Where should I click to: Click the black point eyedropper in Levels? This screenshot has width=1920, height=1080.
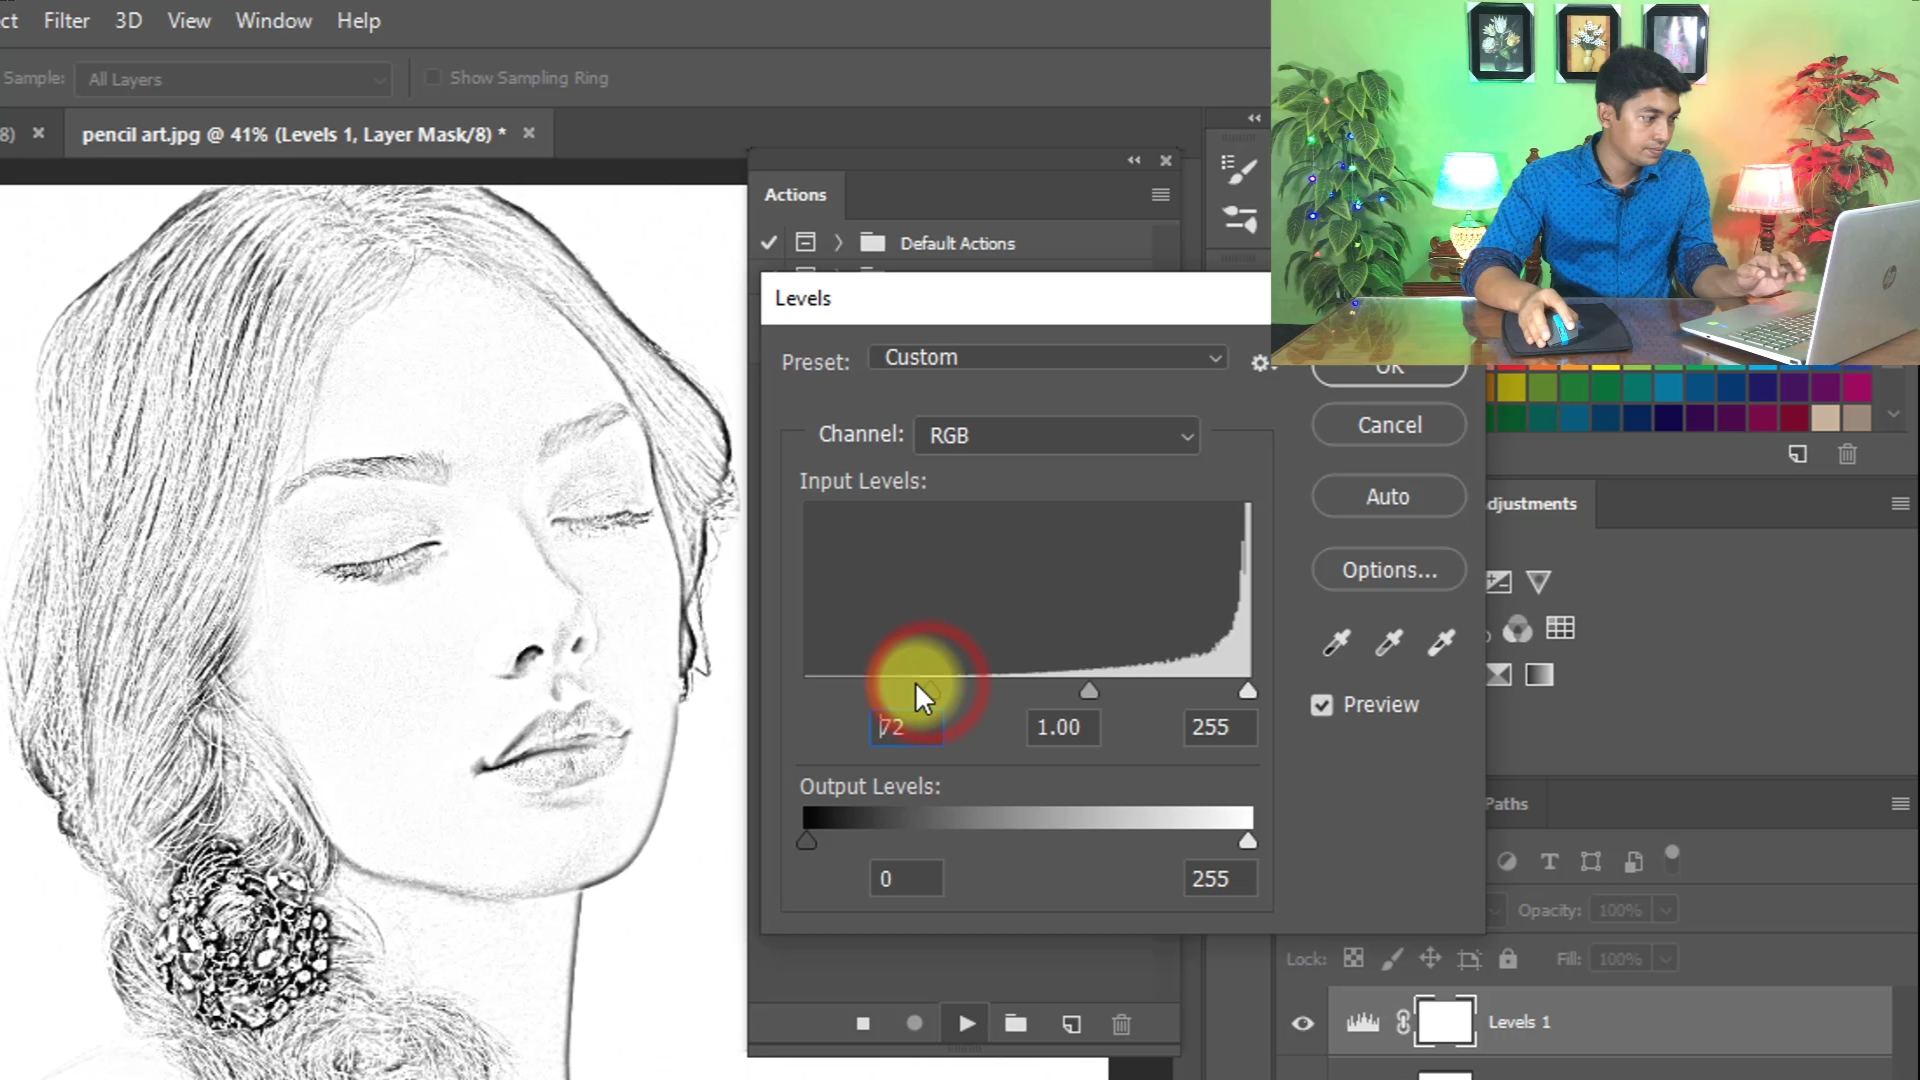click(x=1336, y=642)
